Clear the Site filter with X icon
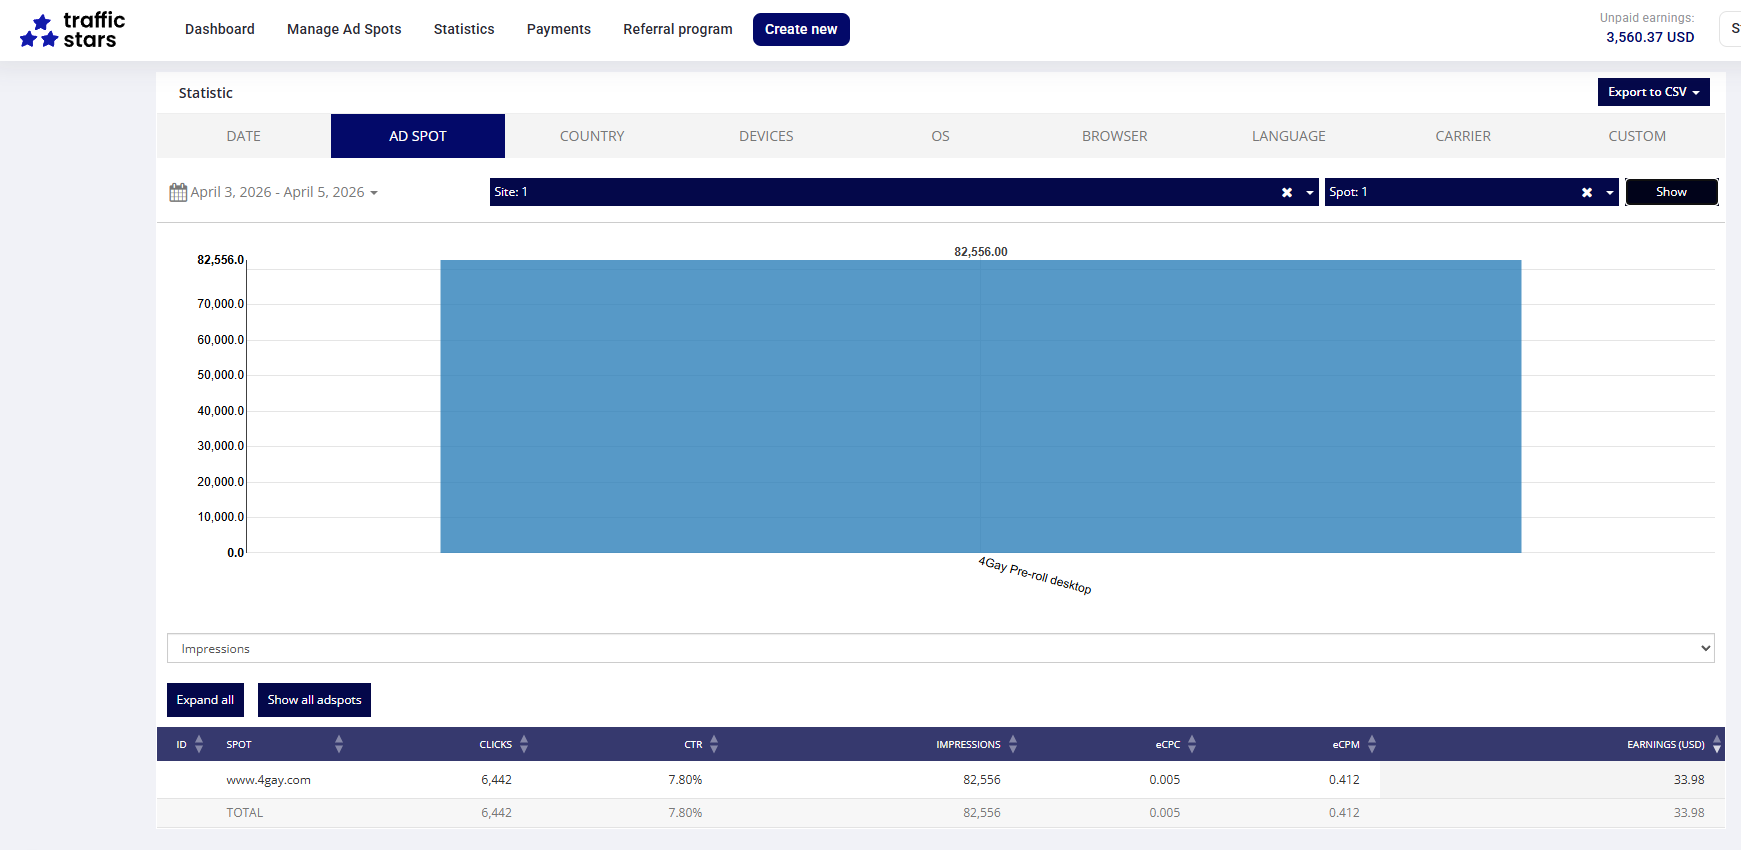Viewport: 1741px width, 850px height. click(x=1287, y=192)
